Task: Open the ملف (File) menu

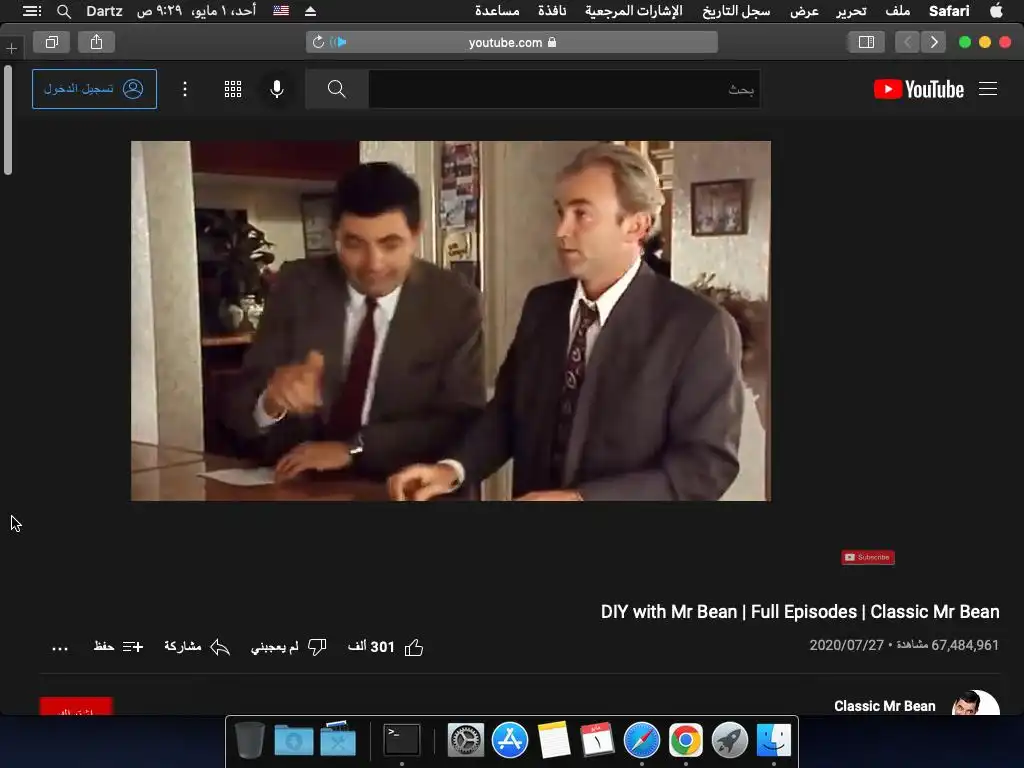Action: coord(897,10)
